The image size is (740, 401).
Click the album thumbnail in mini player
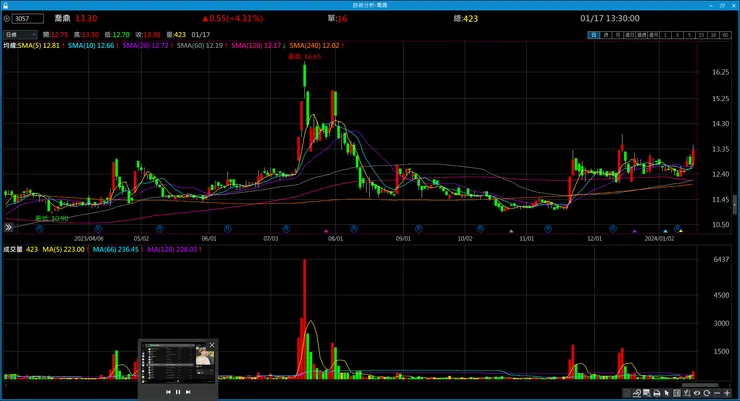point(205,357)
